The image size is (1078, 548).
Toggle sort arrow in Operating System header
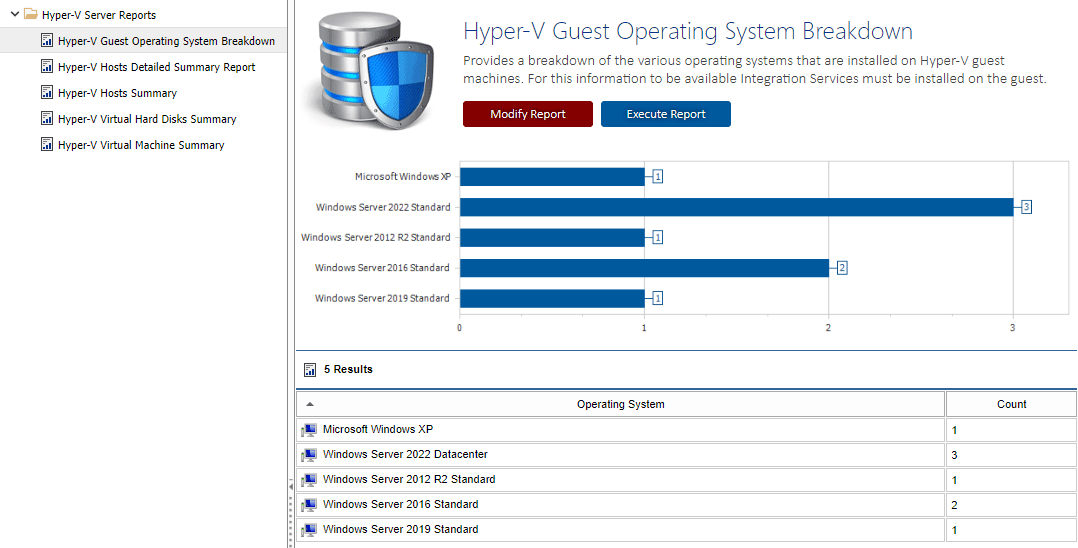tap(310, 404)
